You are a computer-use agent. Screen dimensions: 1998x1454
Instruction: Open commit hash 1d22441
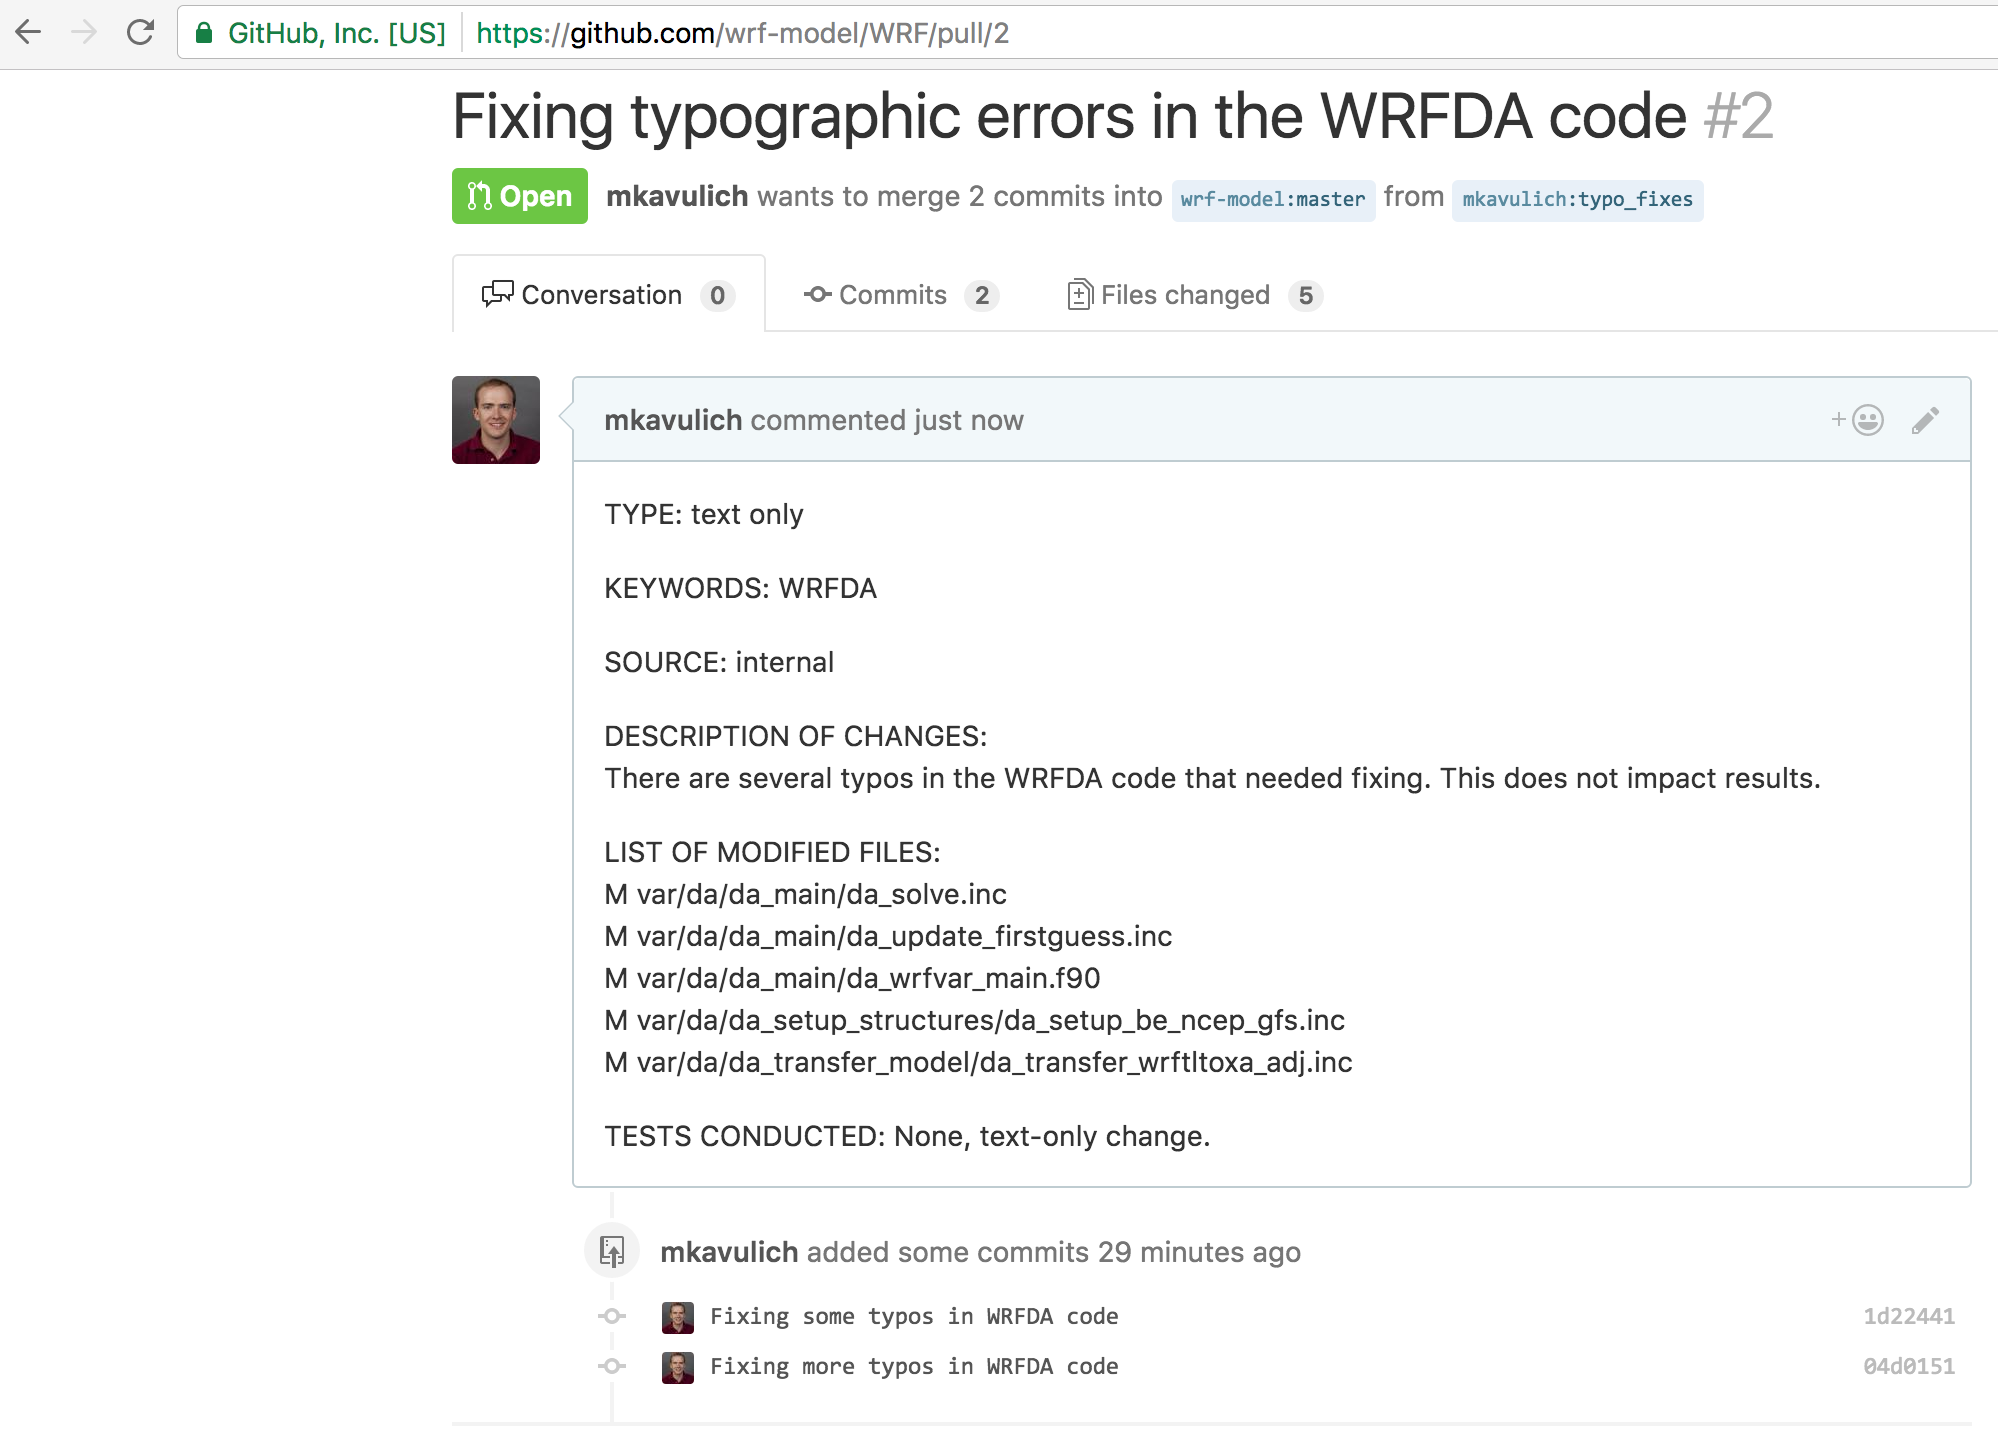pos(1908,1316)
